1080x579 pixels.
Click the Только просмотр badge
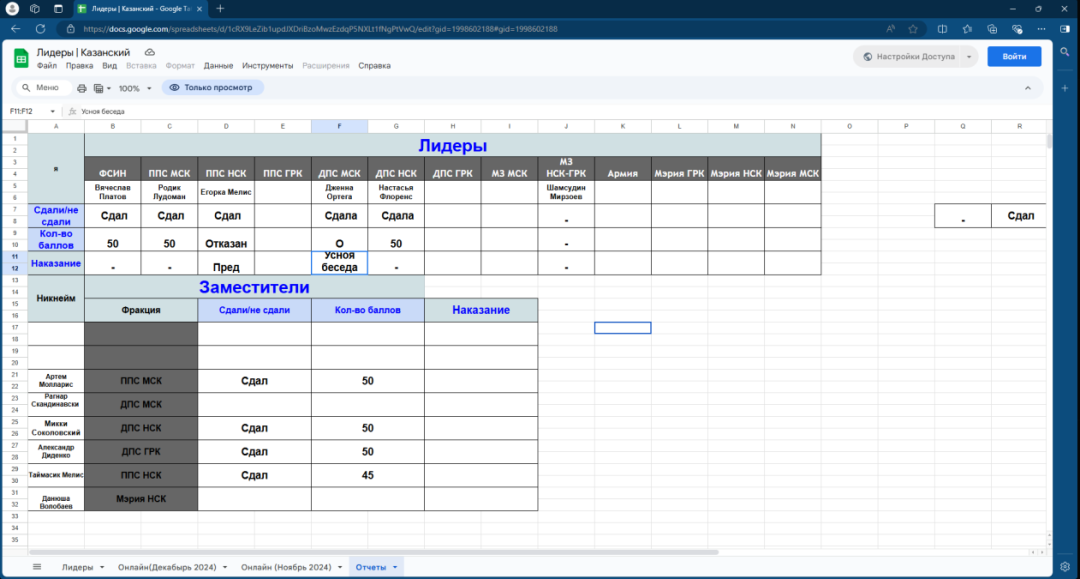click(211, 87)
